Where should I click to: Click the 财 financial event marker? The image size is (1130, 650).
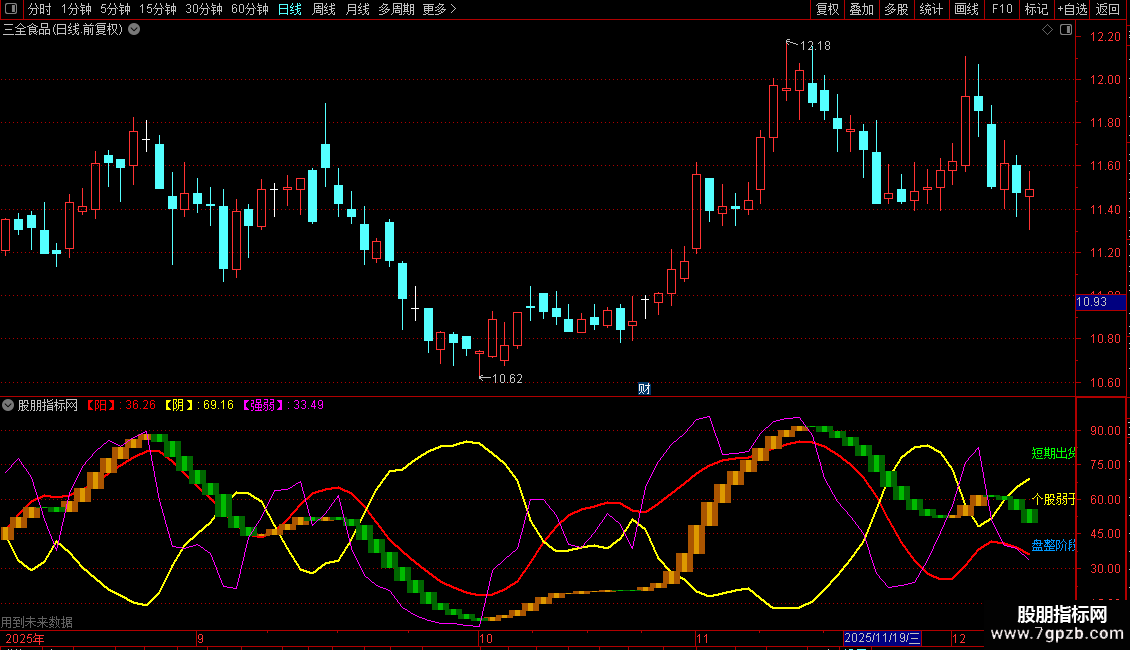click(644, 388)
